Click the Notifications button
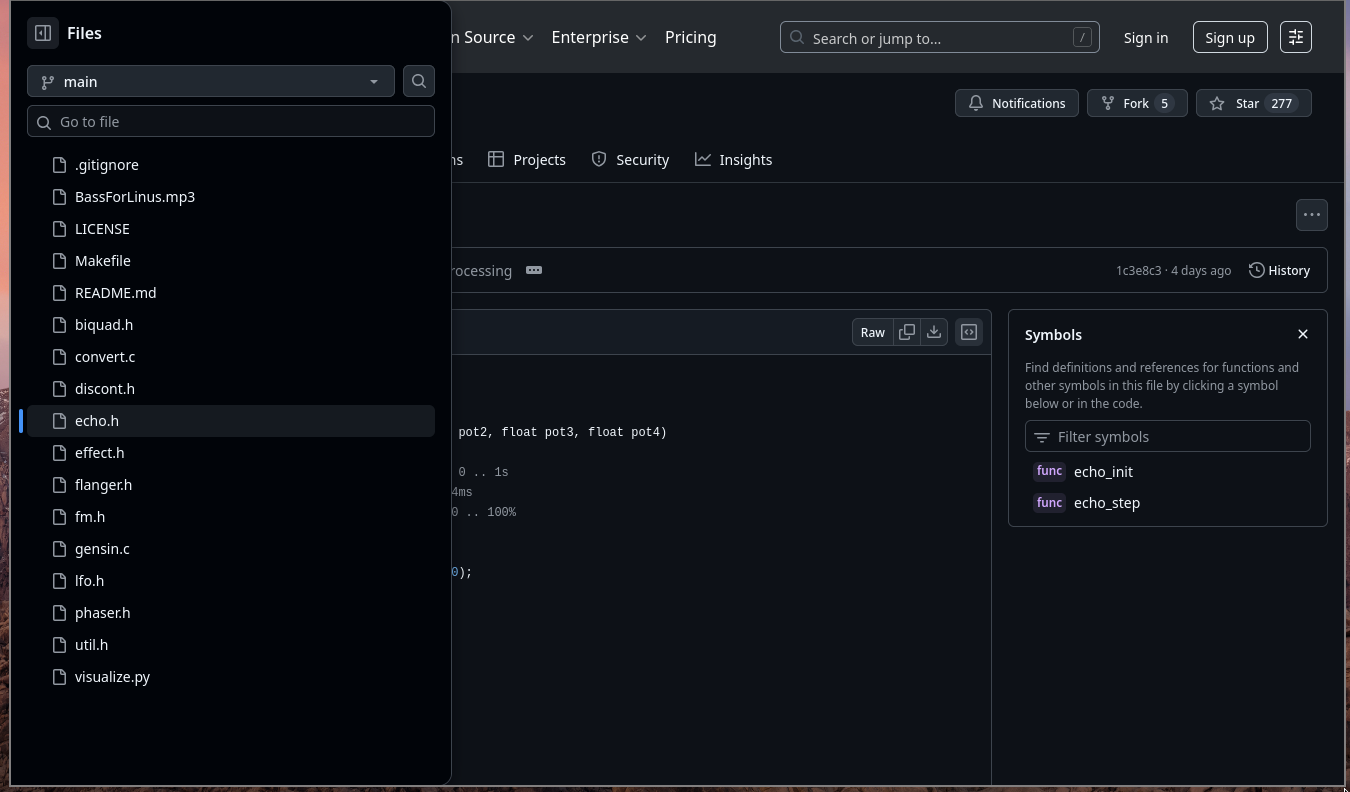 (x=1017, y=103)
